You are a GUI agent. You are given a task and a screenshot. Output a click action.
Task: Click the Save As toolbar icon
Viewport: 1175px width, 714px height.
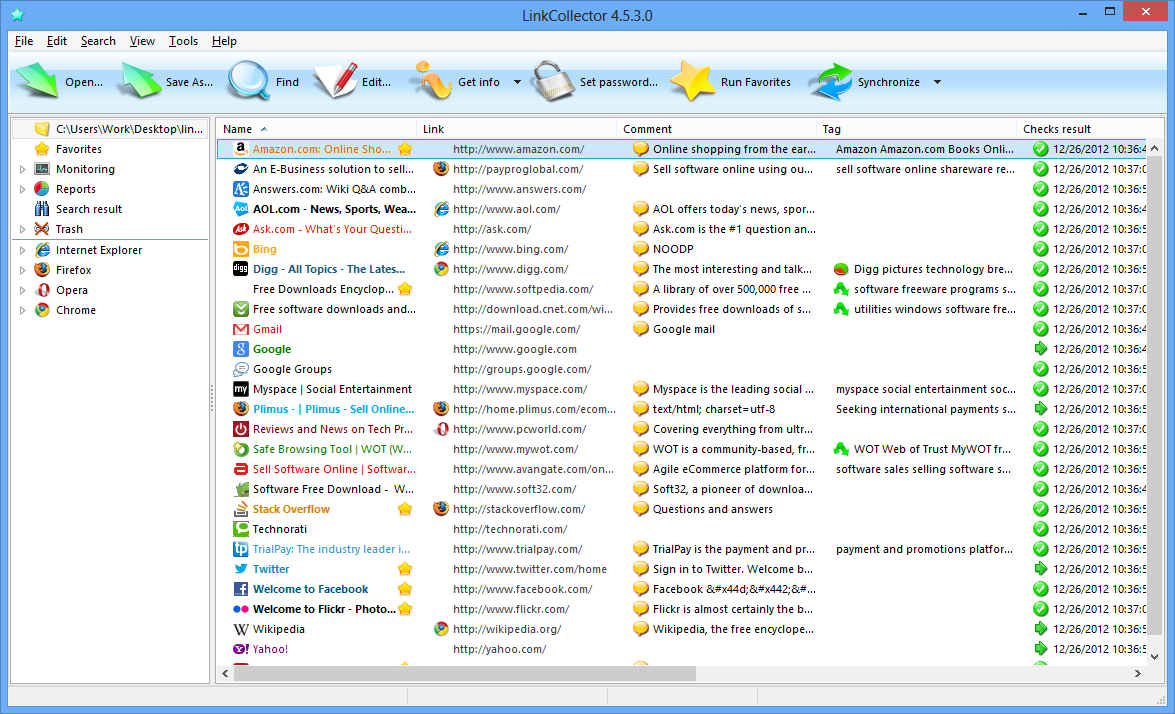click(x=141, y=82)
